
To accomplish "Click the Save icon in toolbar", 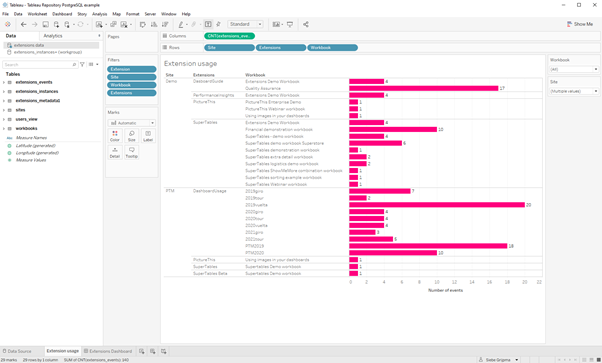I will [x=45, y=24].
